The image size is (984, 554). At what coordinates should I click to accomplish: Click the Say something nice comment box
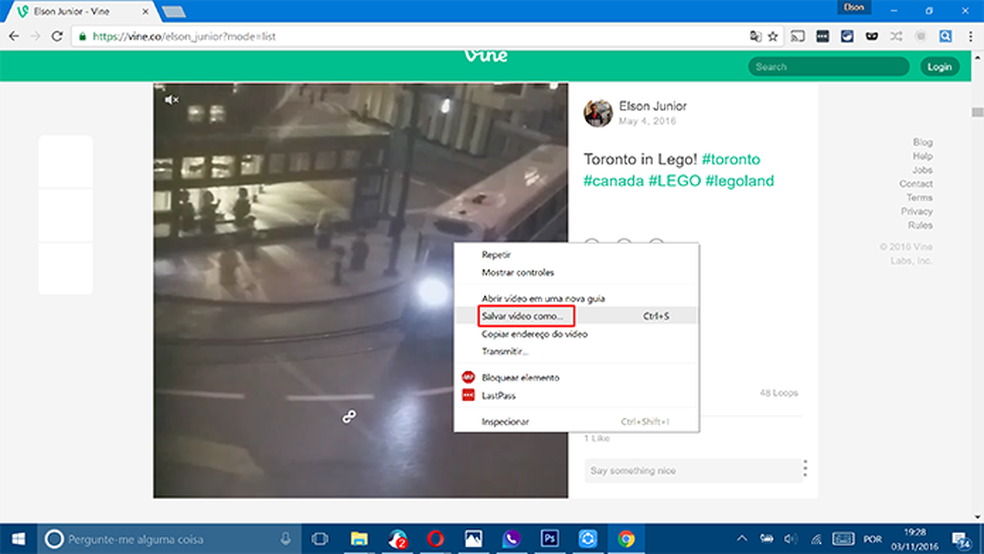[693, 471]
